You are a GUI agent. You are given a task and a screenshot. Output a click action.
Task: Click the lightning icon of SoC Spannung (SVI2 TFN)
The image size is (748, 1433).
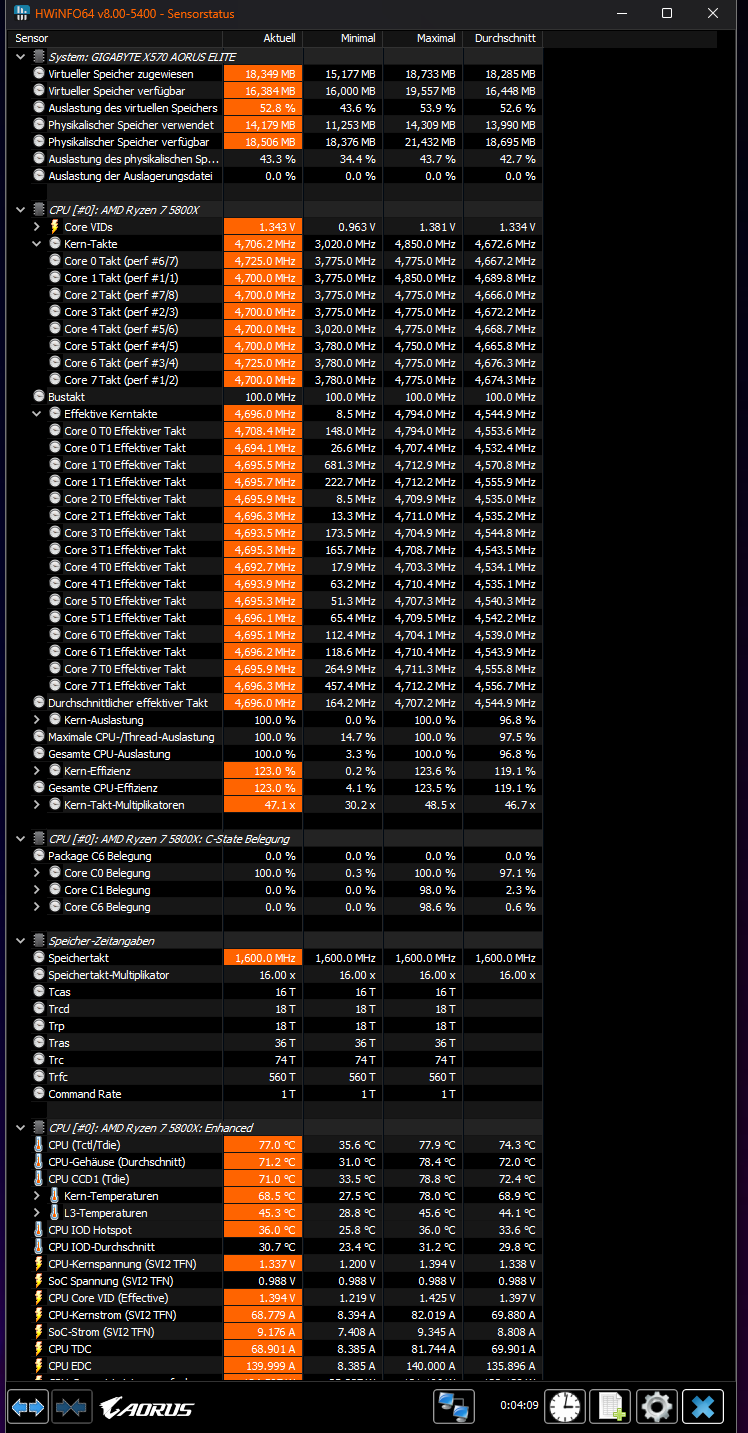(39, 1281)
